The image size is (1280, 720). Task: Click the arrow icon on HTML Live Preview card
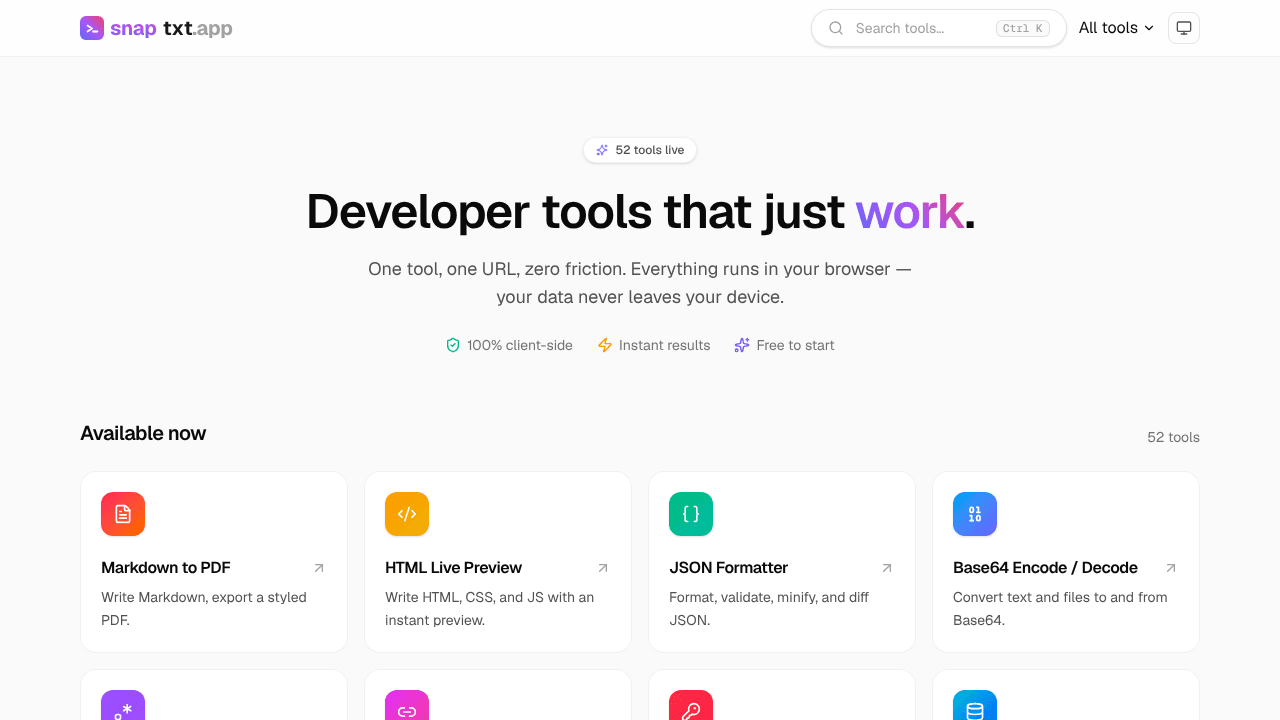tap(603, 568)
